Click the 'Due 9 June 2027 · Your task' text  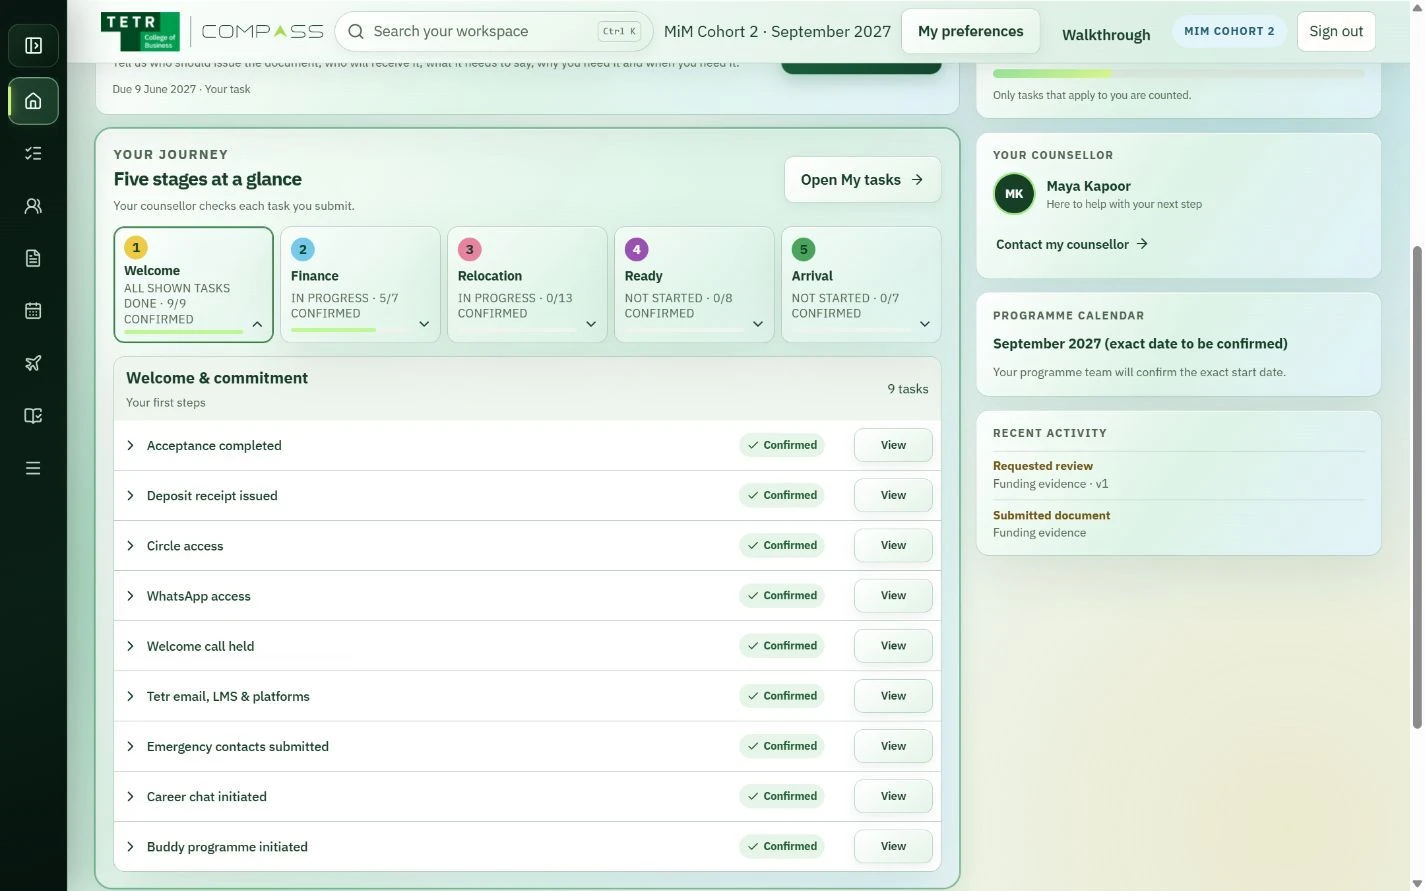181,89
